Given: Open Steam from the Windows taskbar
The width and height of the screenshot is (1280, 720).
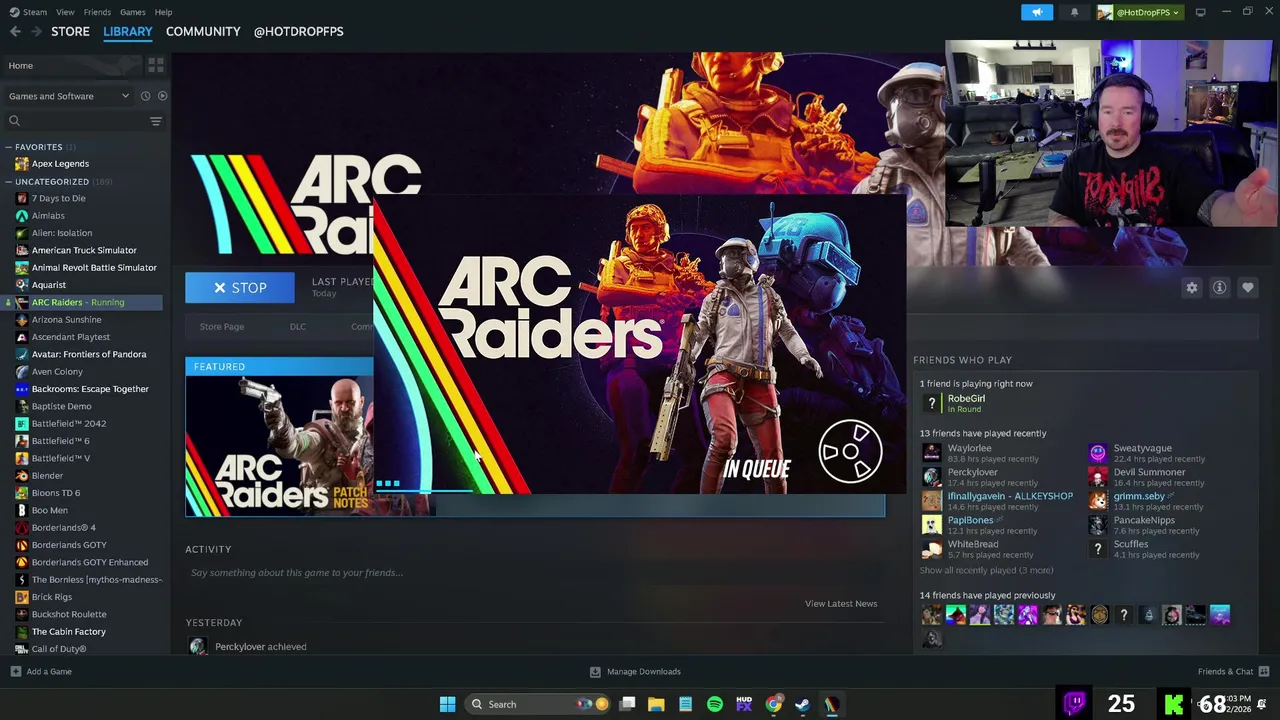Looking at the screenshot, I should tap(802, 704).
